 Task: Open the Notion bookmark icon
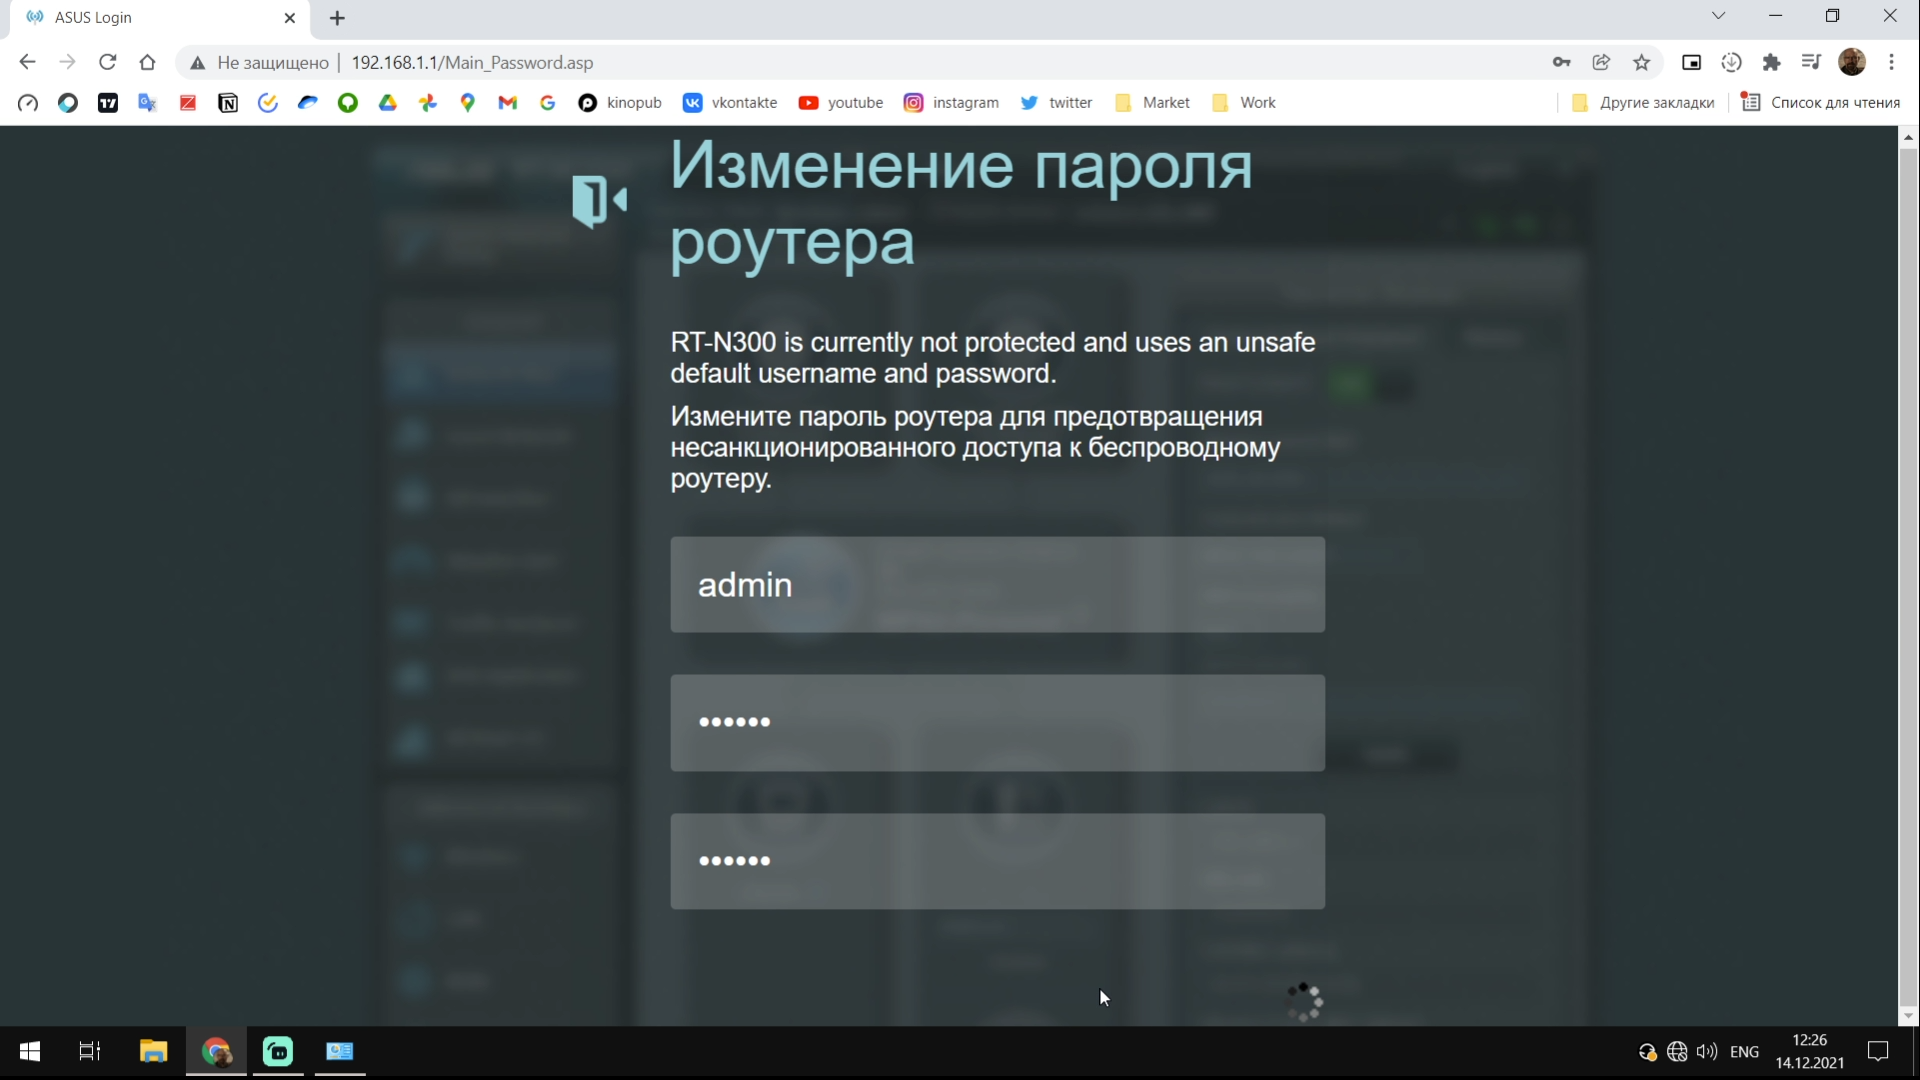[x=228, y=102]
